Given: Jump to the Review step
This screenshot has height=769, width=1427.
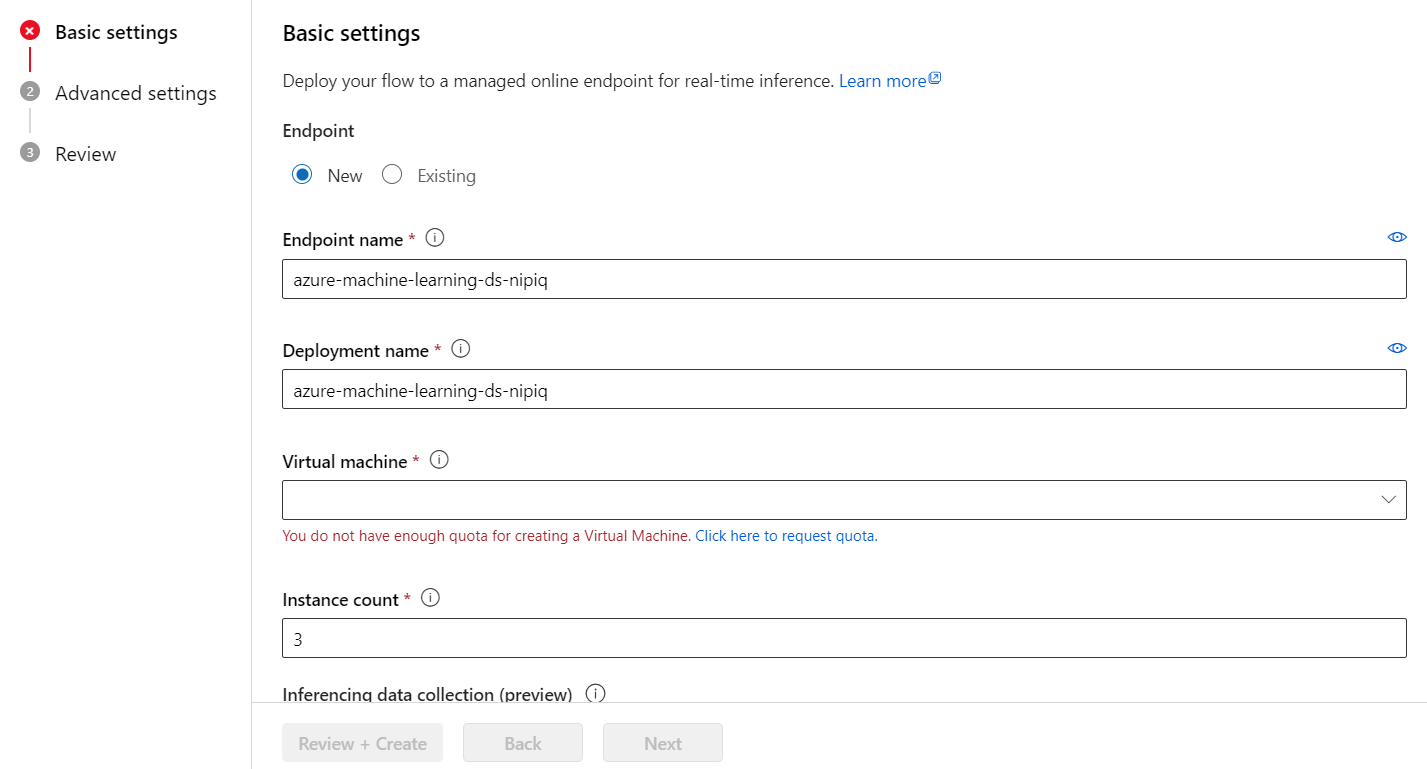Looking at the screenshot, I should pos(86,153).
